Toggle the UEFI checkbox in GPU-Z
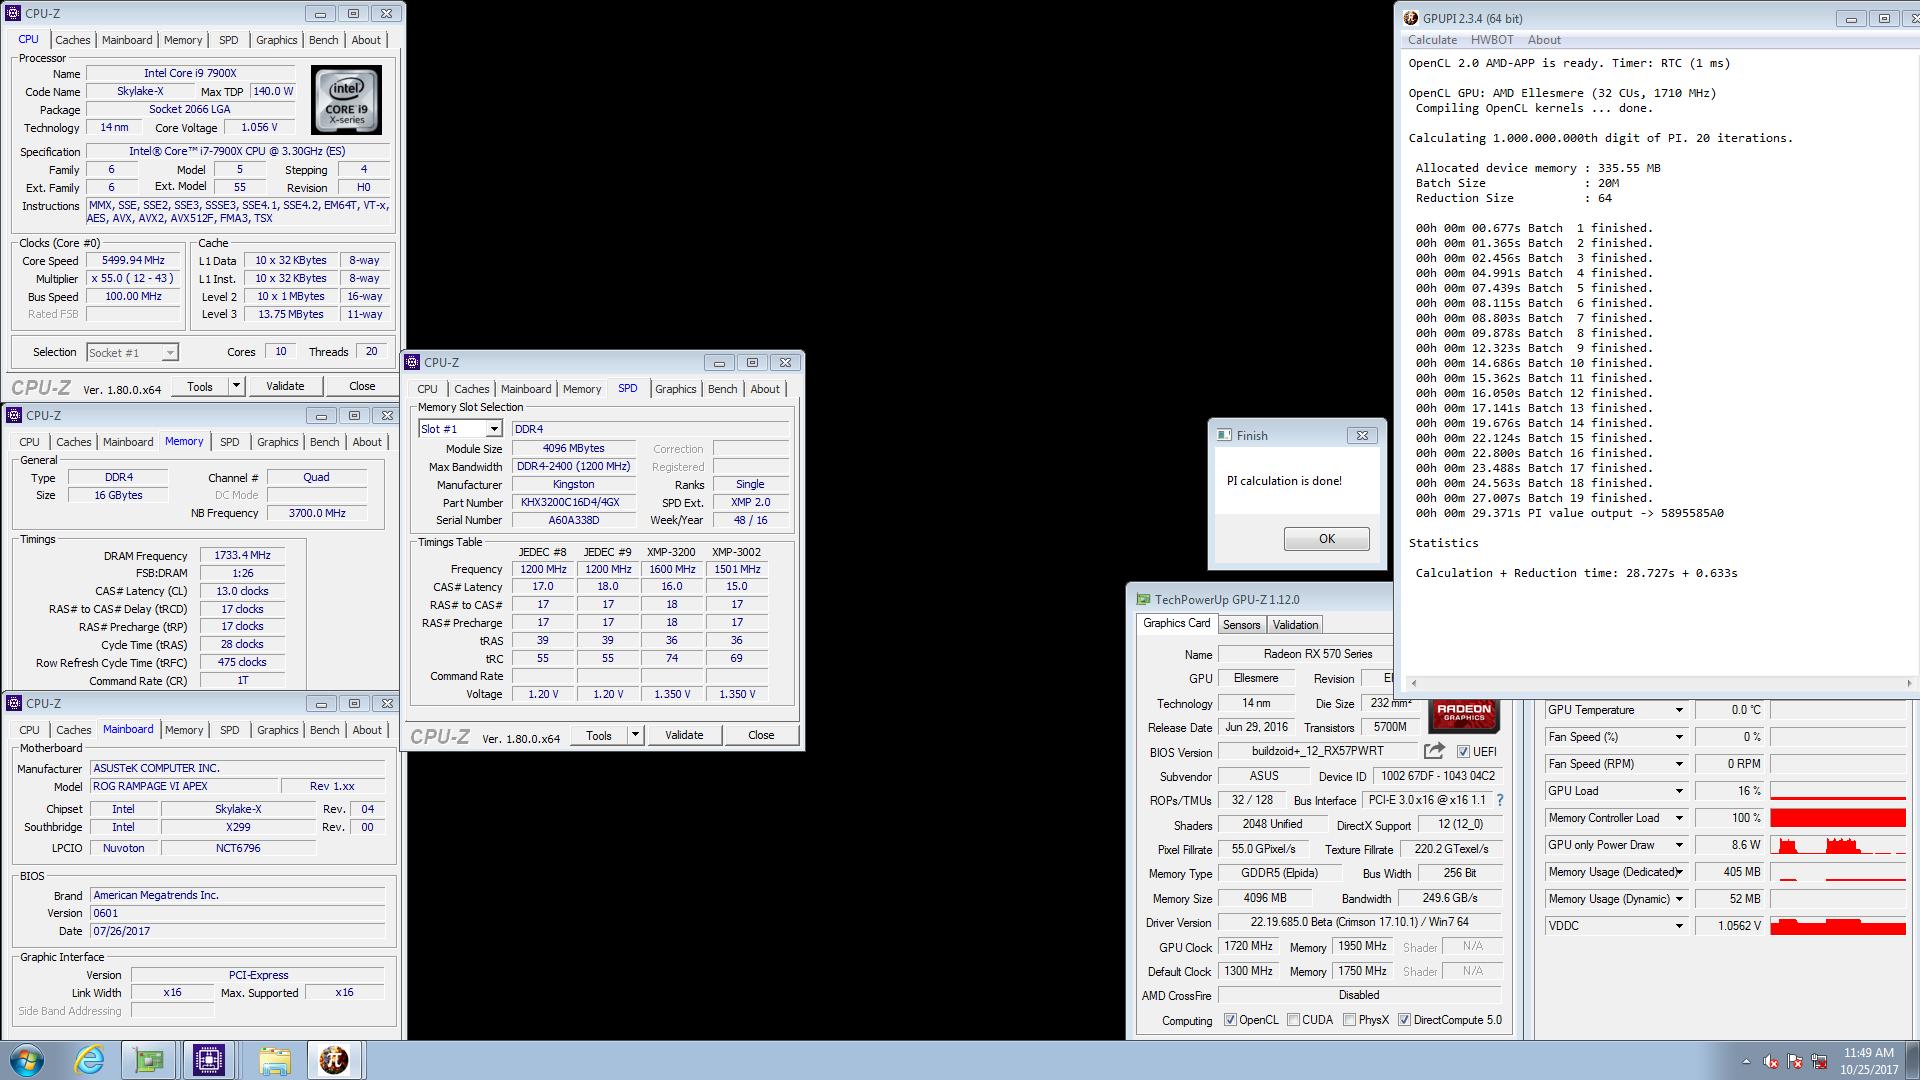 [x=1463, y=752]
